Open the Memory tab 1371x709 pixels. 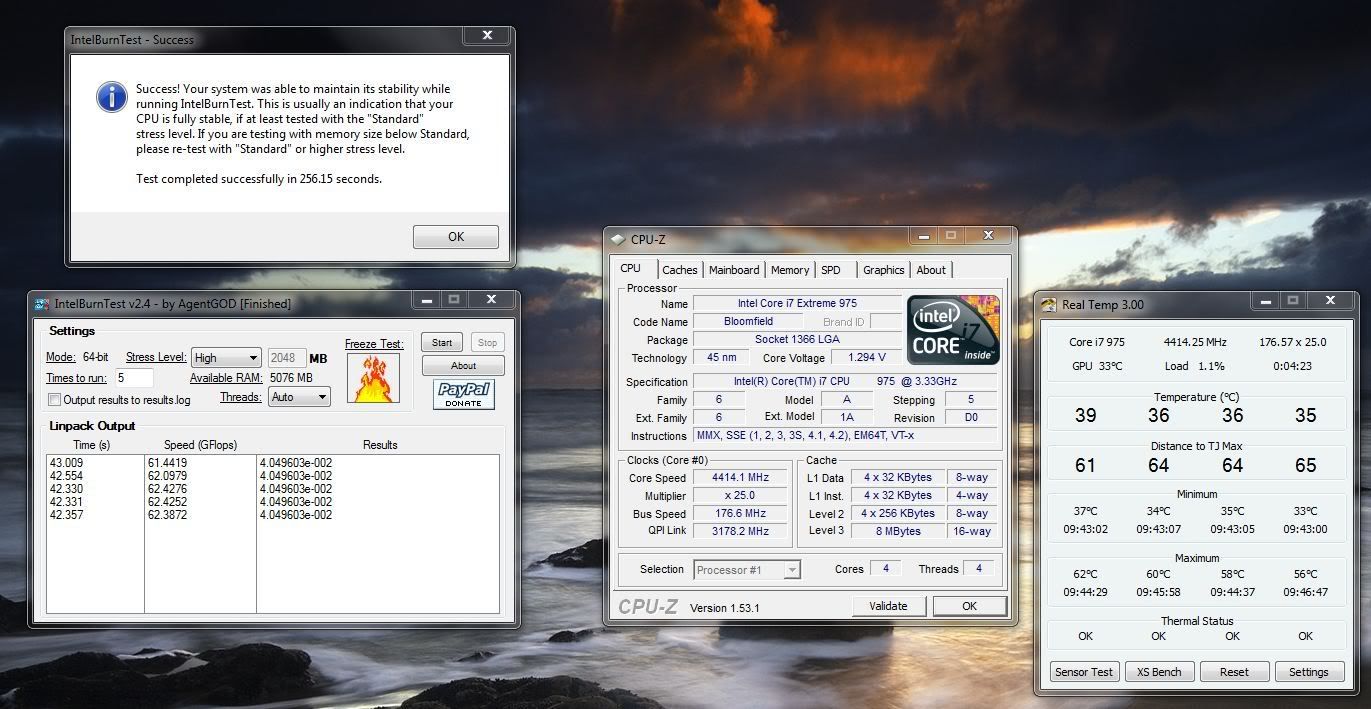(790, 270)
